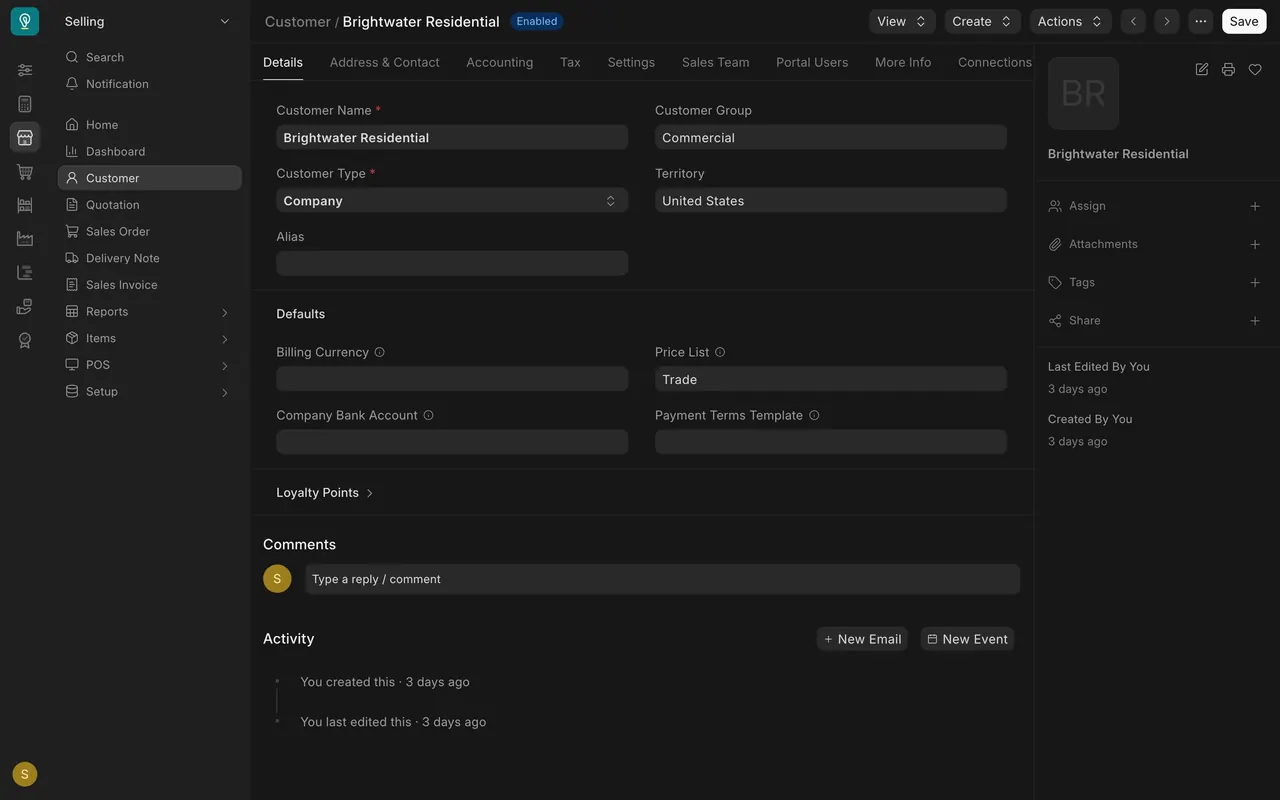Click the sliders icon in the left rail
This screenshot has width=1280, height=800.
pos(25,70)
